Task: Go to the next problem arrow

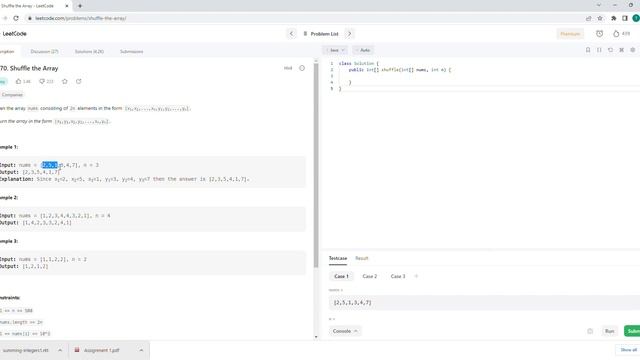Action: coord(349,34)
